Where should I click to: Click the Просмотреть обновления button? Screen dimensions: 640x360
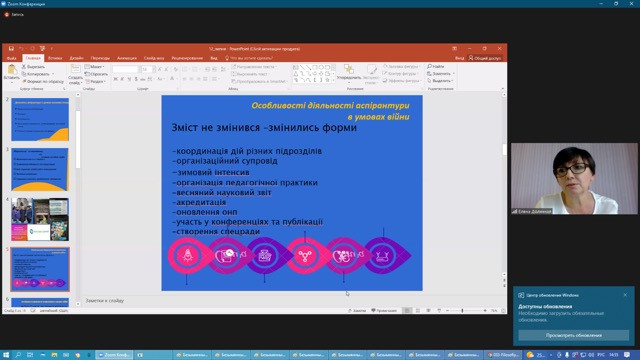[x=573, y=335]
